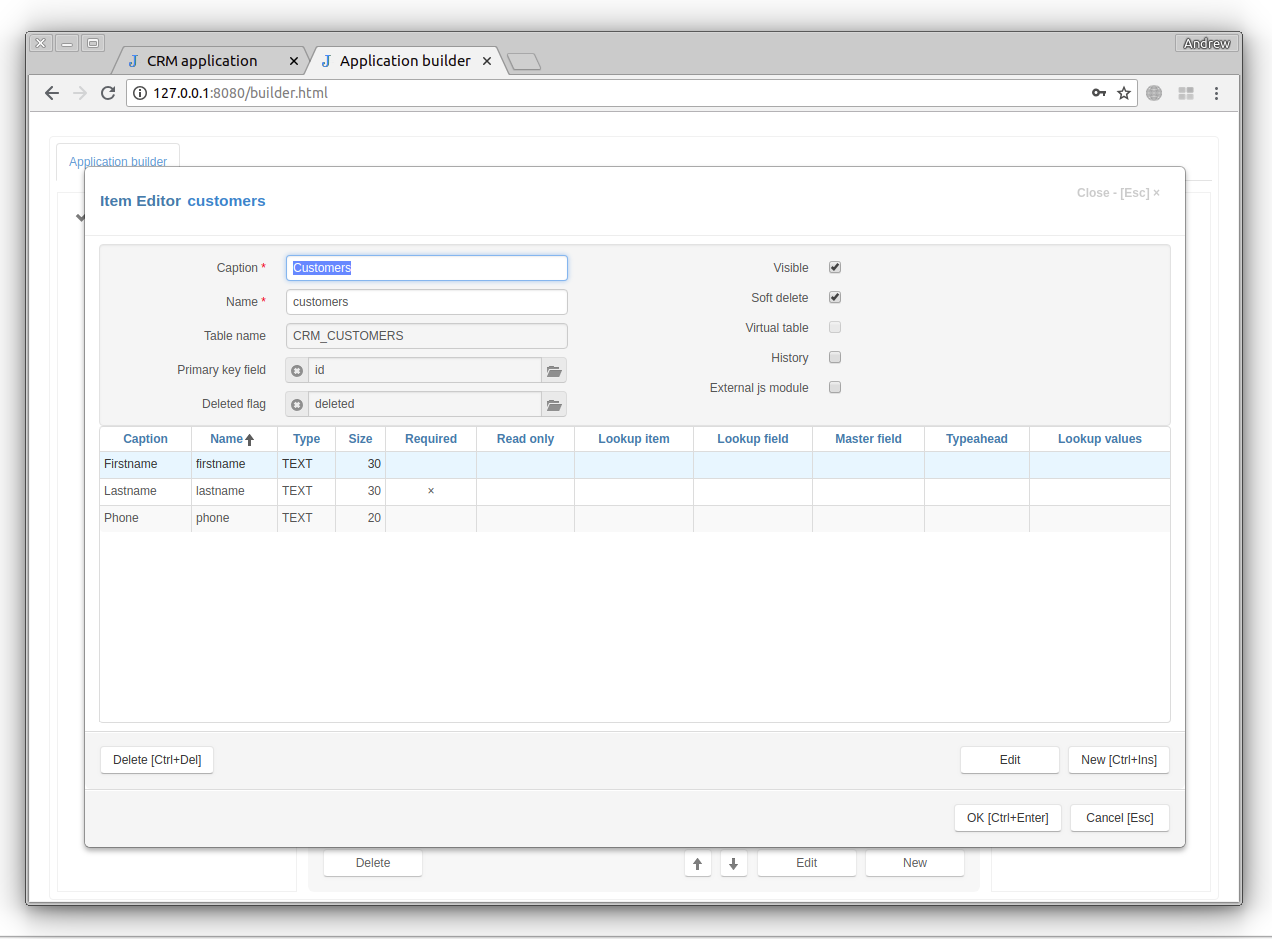
Task: Click background Edit button behind dialog
Action: (x=807, y=863)
